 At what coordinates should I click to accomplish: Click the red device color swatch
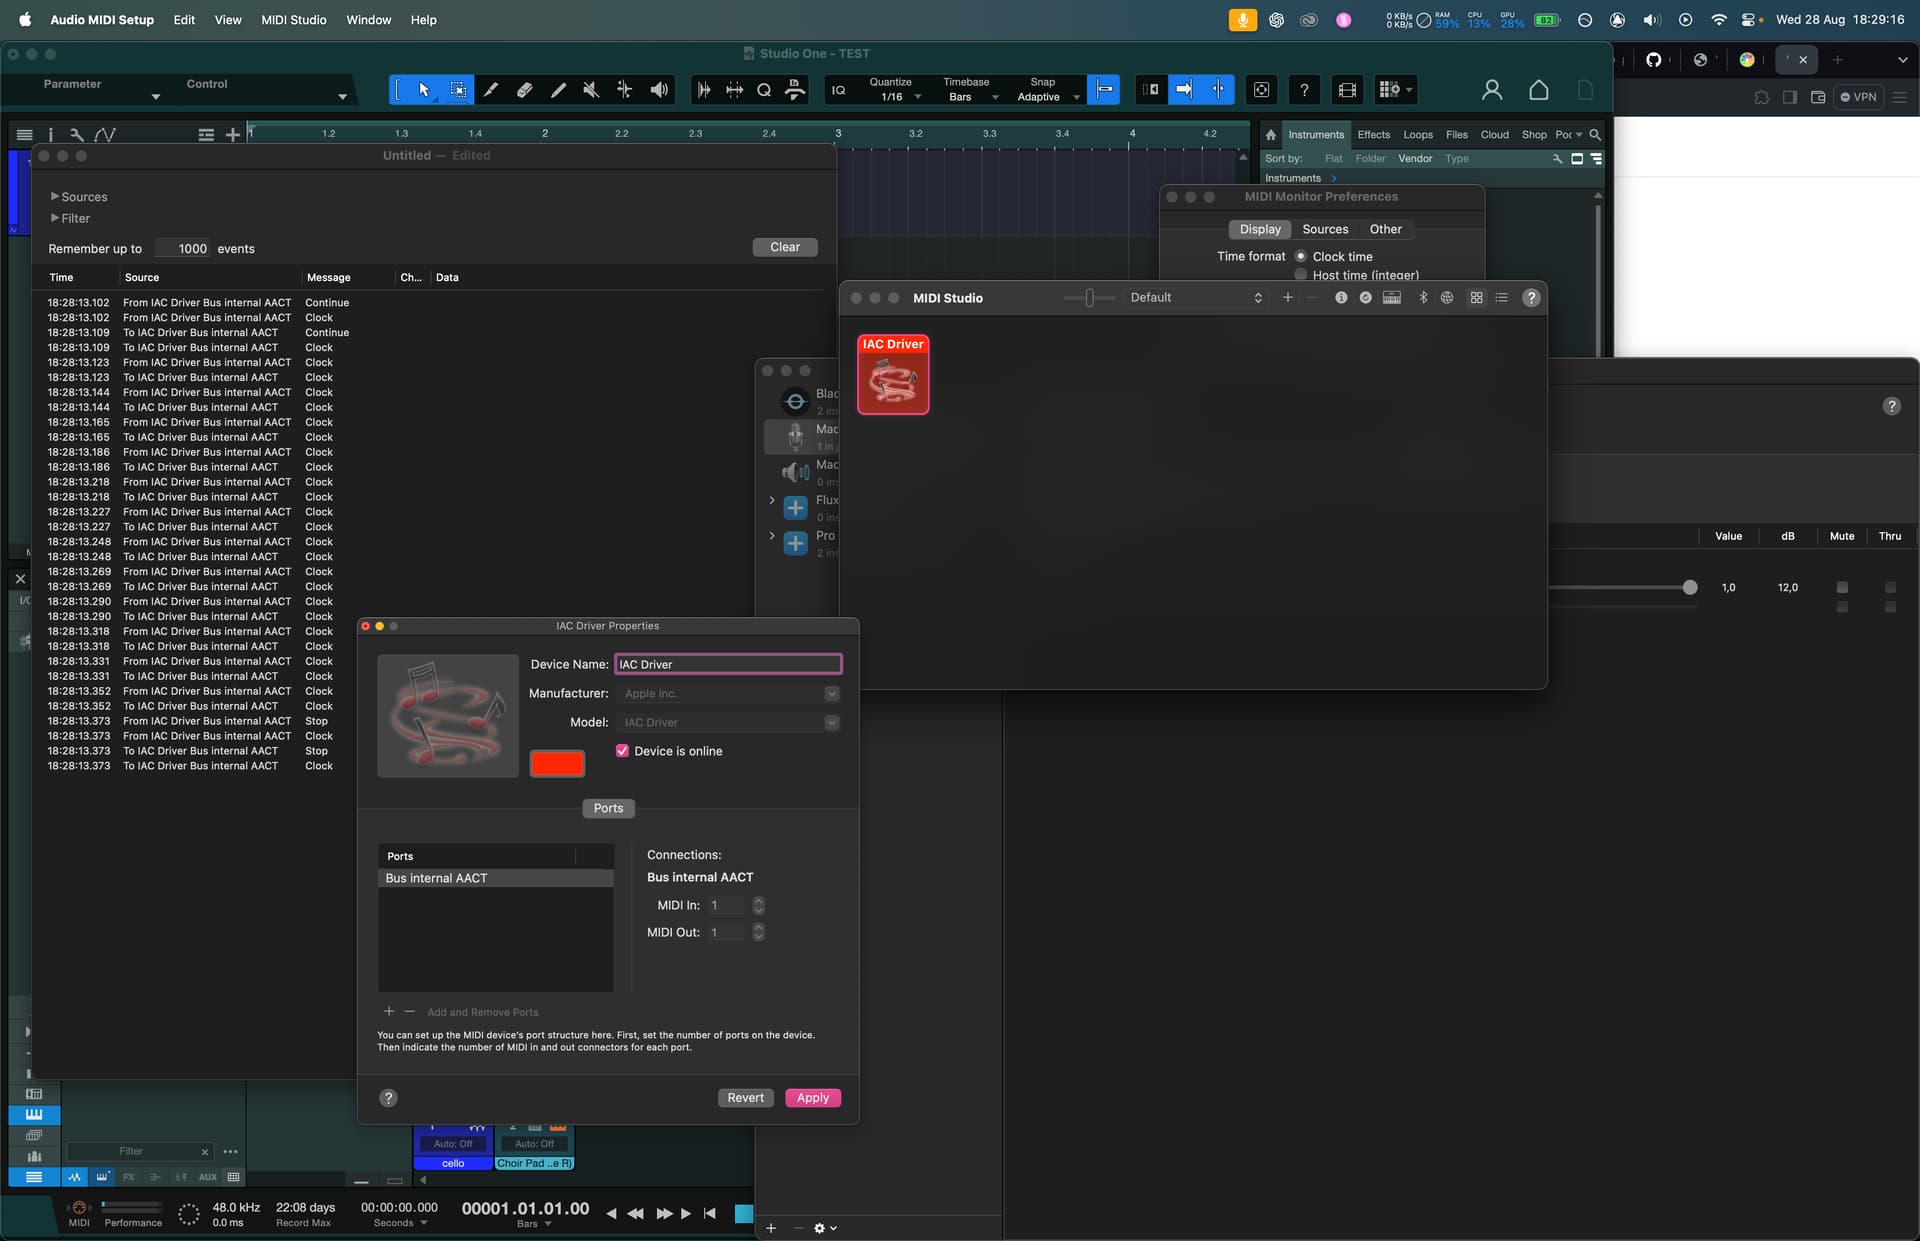pos(557,764)
